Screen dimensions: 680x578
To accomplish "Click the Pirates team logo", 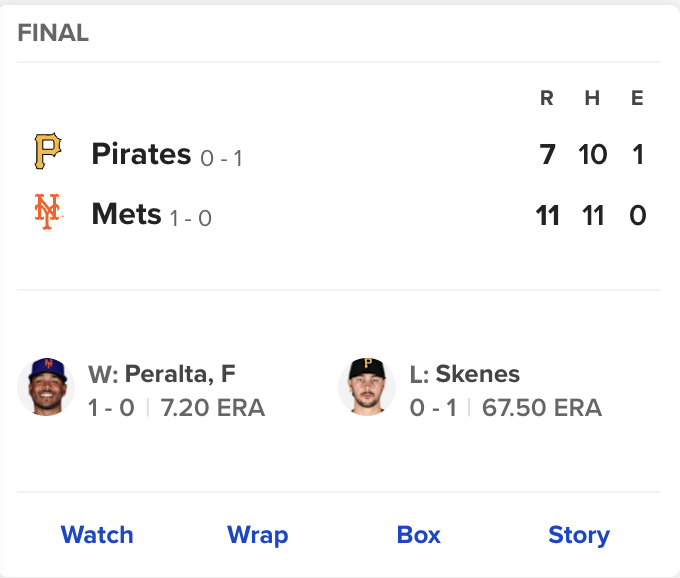I will point(47,153).
